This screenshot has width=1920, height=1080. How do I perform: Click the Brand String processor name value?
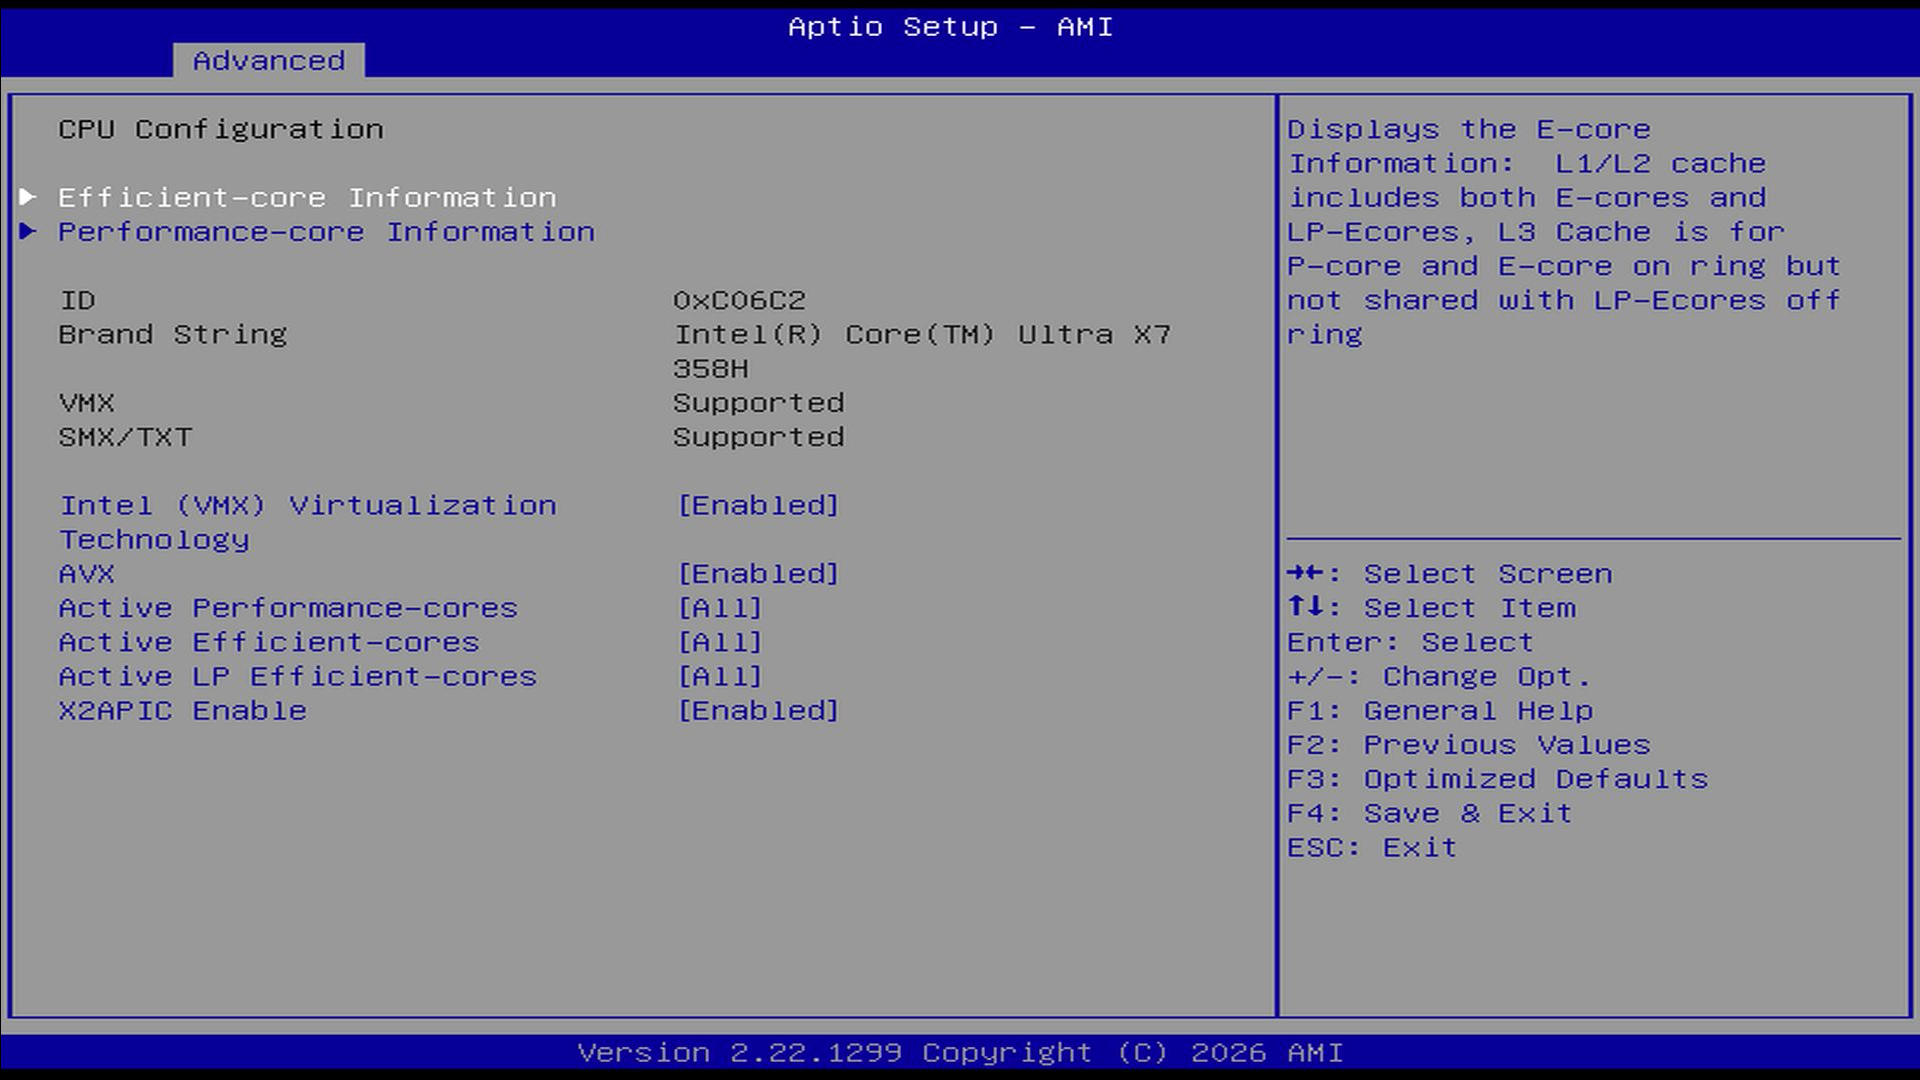[x=921, y=335]
